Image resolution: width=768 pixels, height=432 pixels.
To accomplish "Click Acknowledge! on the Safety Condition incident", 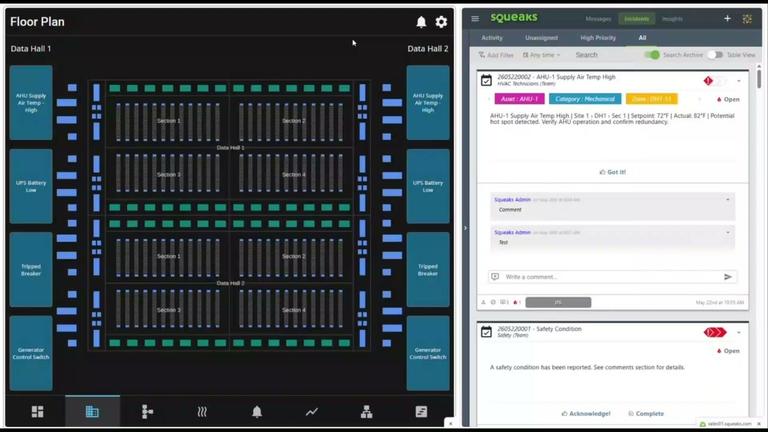I will coord(586,413).
